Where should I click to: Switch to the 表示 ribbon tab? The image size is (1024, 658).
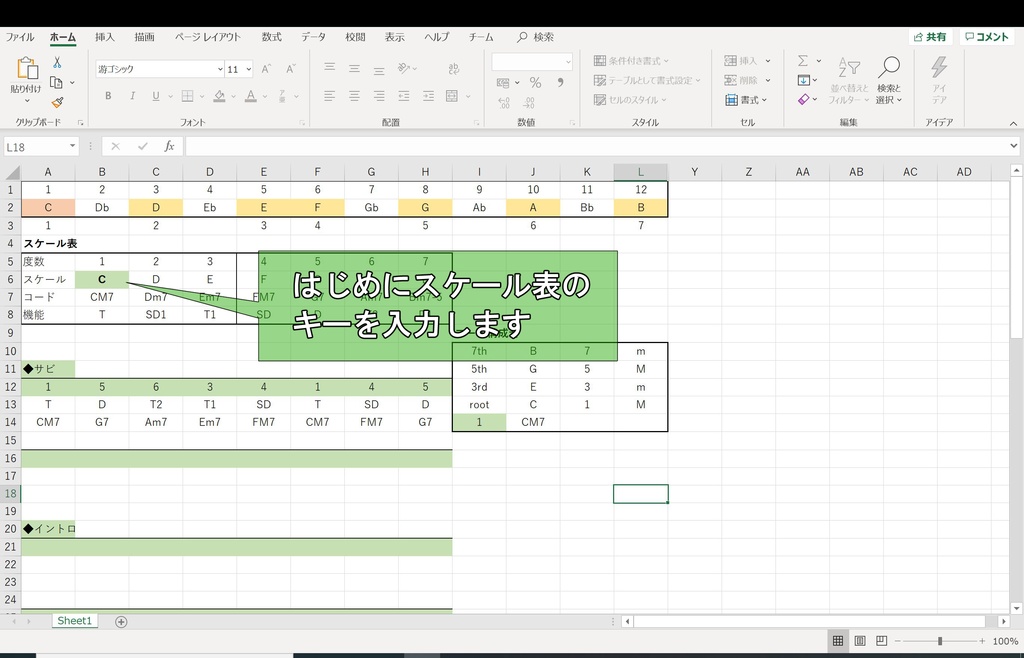394,37
